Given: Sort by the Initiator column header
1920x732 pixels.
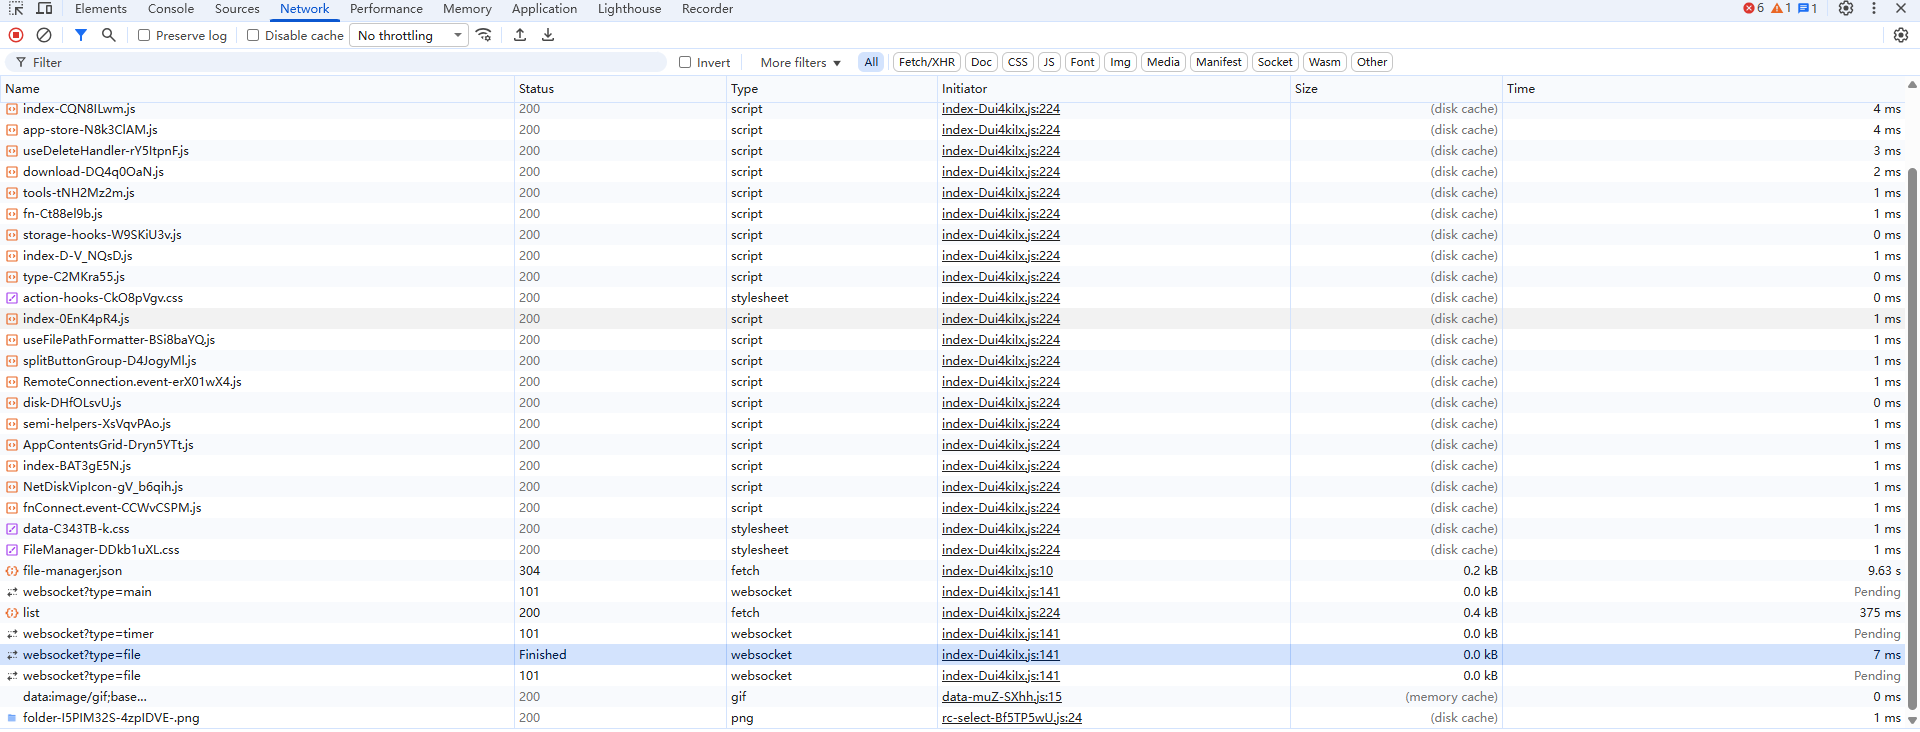Looking at the screenshot, I should coord(1114,89).
